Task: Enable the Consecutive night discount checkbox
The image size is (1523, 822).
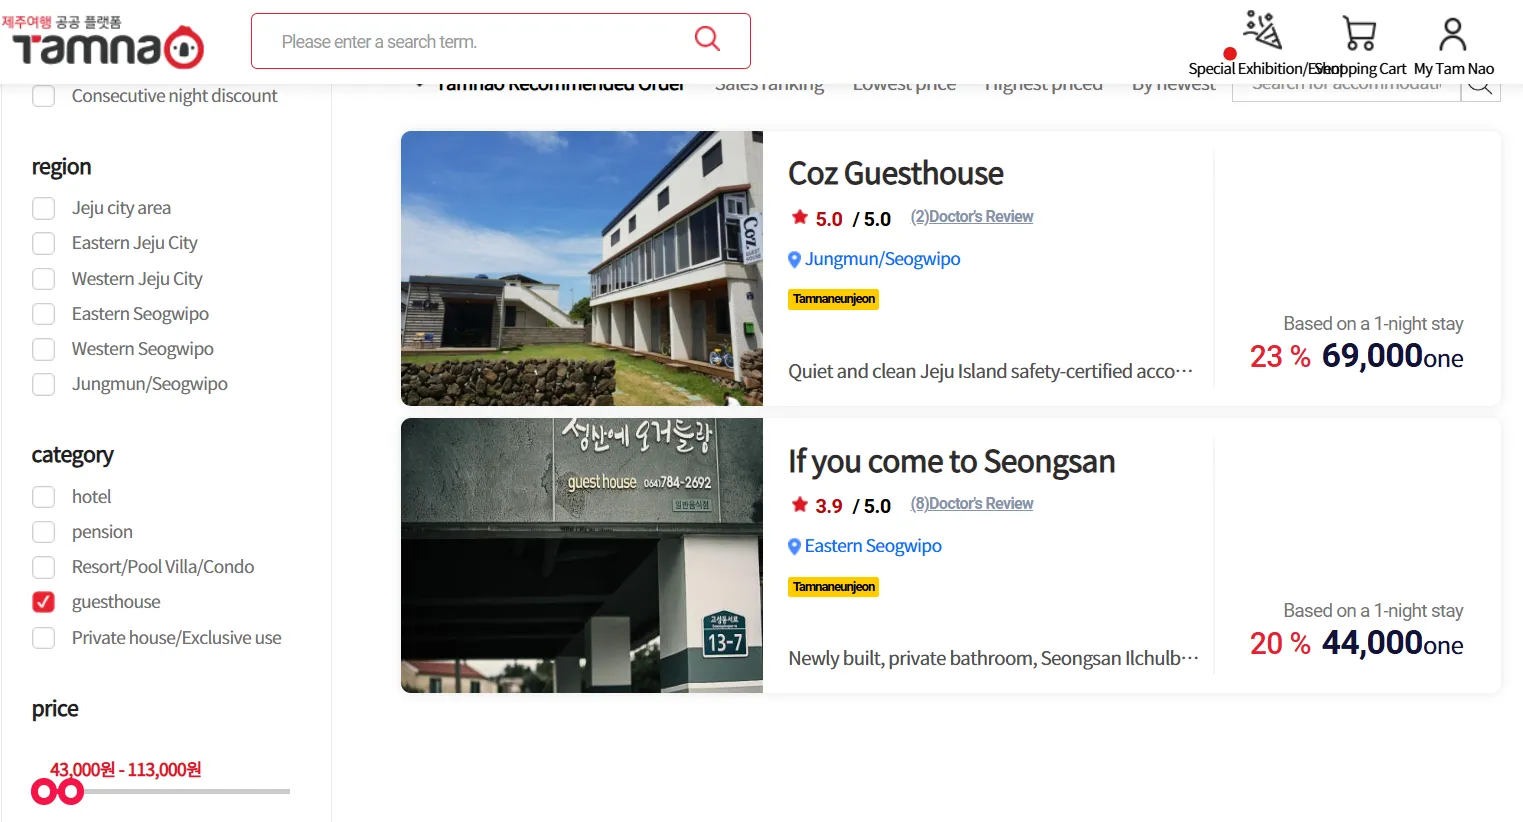Action: (x=44, y=96)
